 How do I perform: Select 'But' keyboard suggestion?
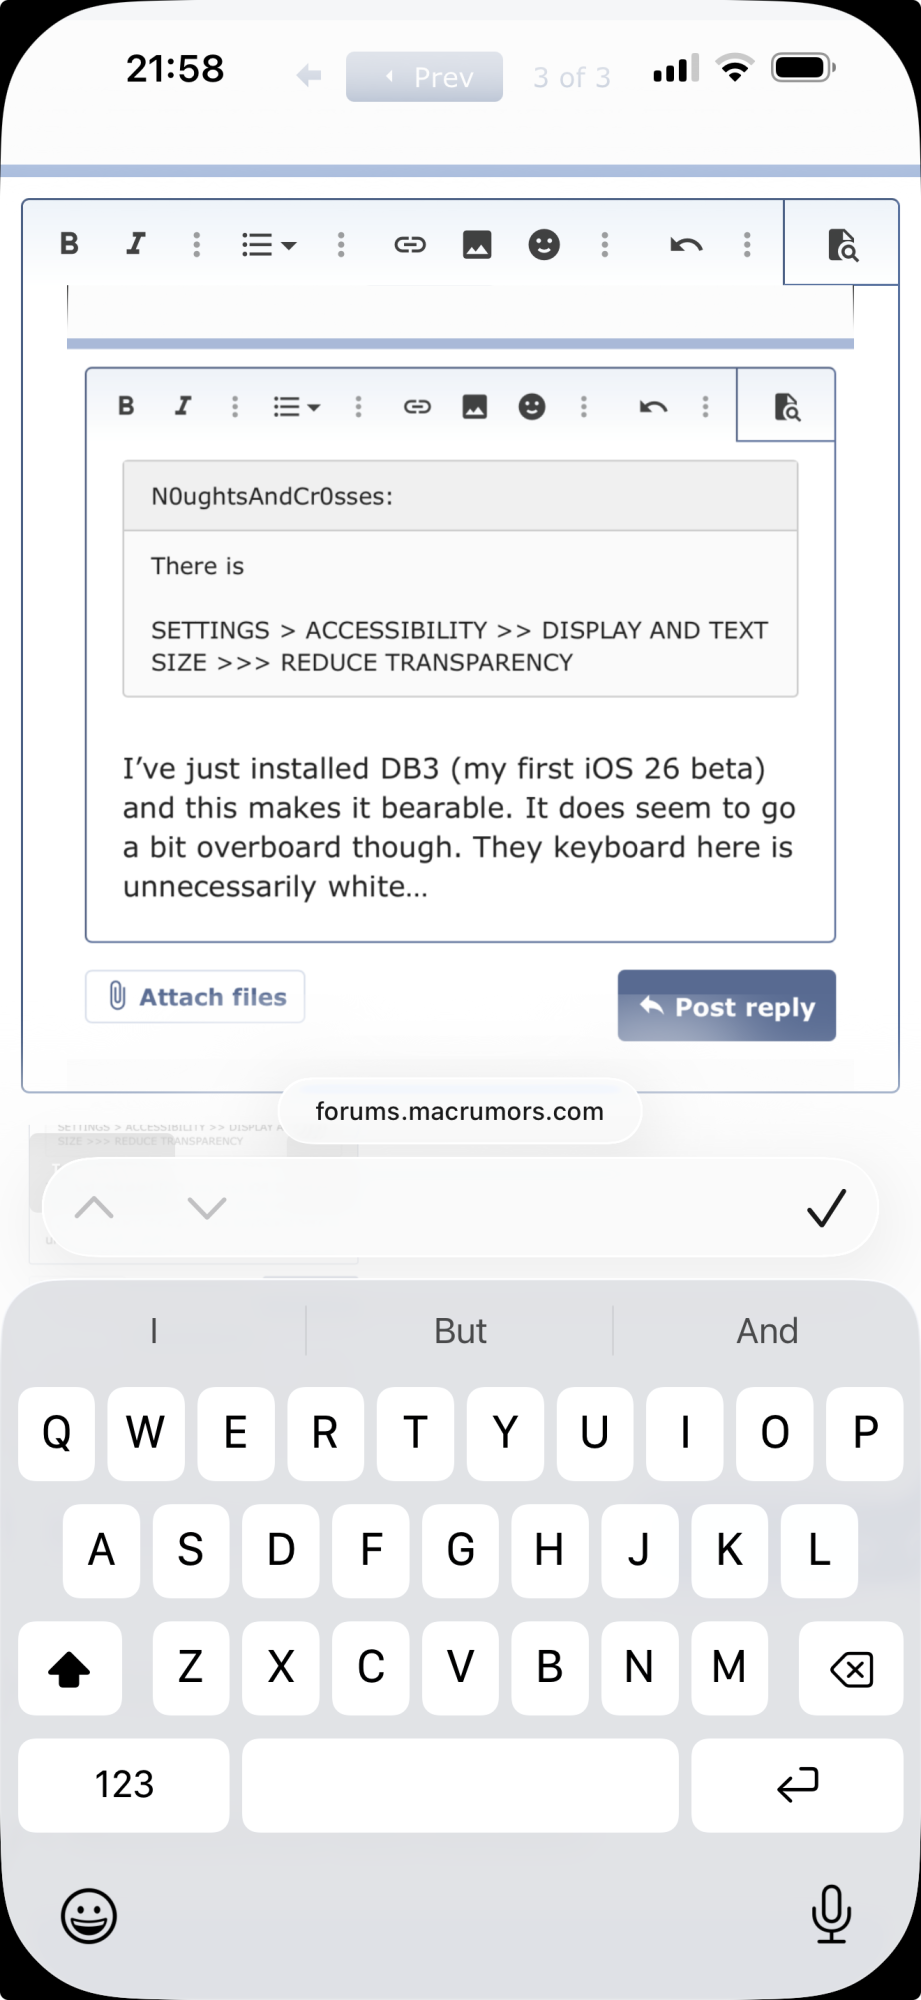(460, 1331)
